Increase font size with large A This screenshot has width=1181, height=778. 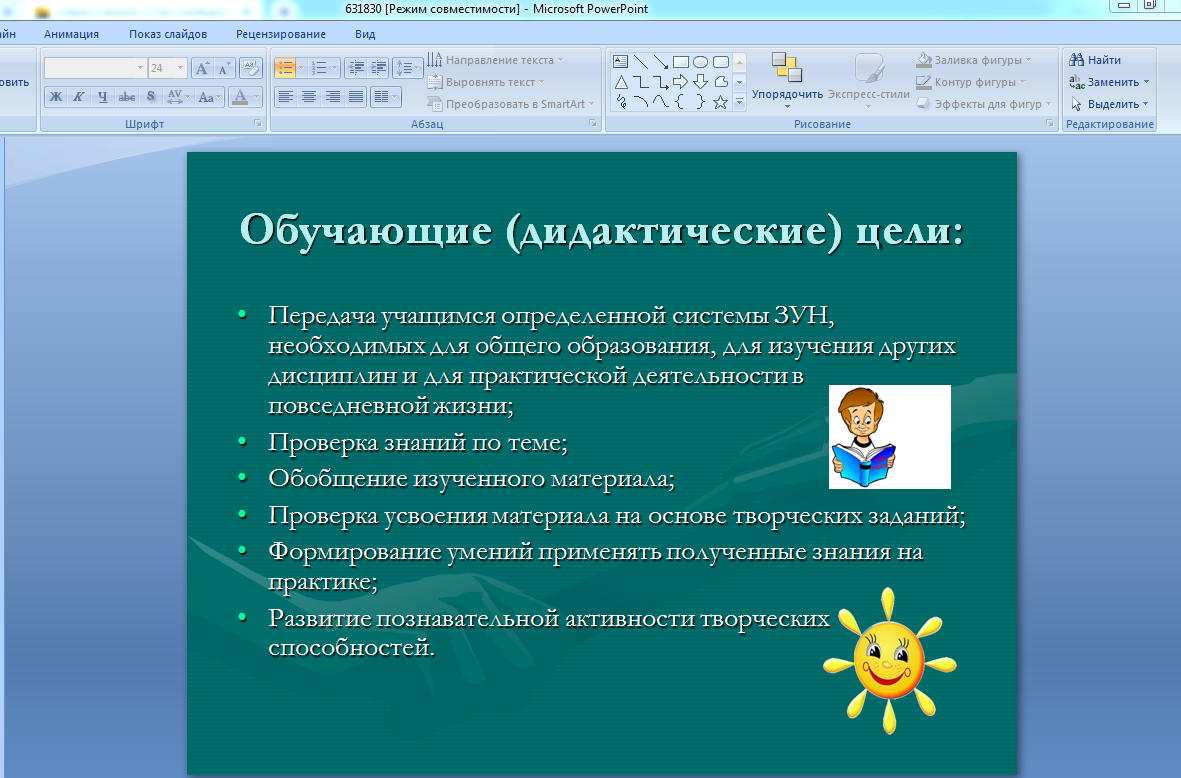(x=202, y=69)
